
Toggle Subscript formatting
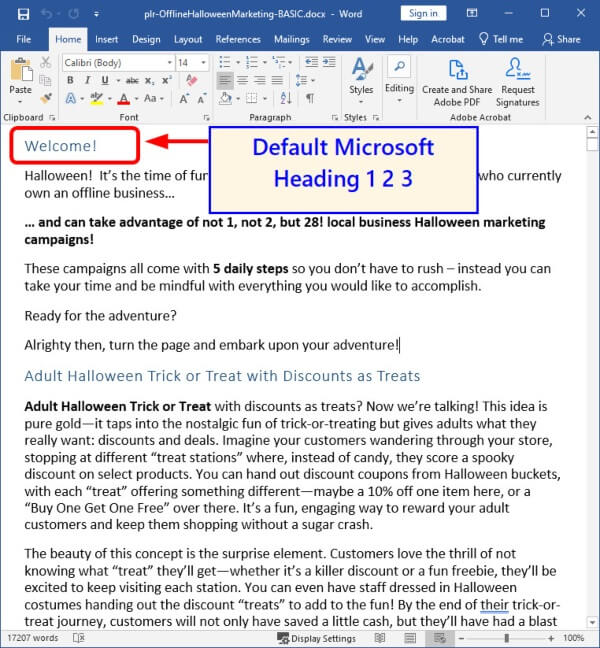pos(150,81)
